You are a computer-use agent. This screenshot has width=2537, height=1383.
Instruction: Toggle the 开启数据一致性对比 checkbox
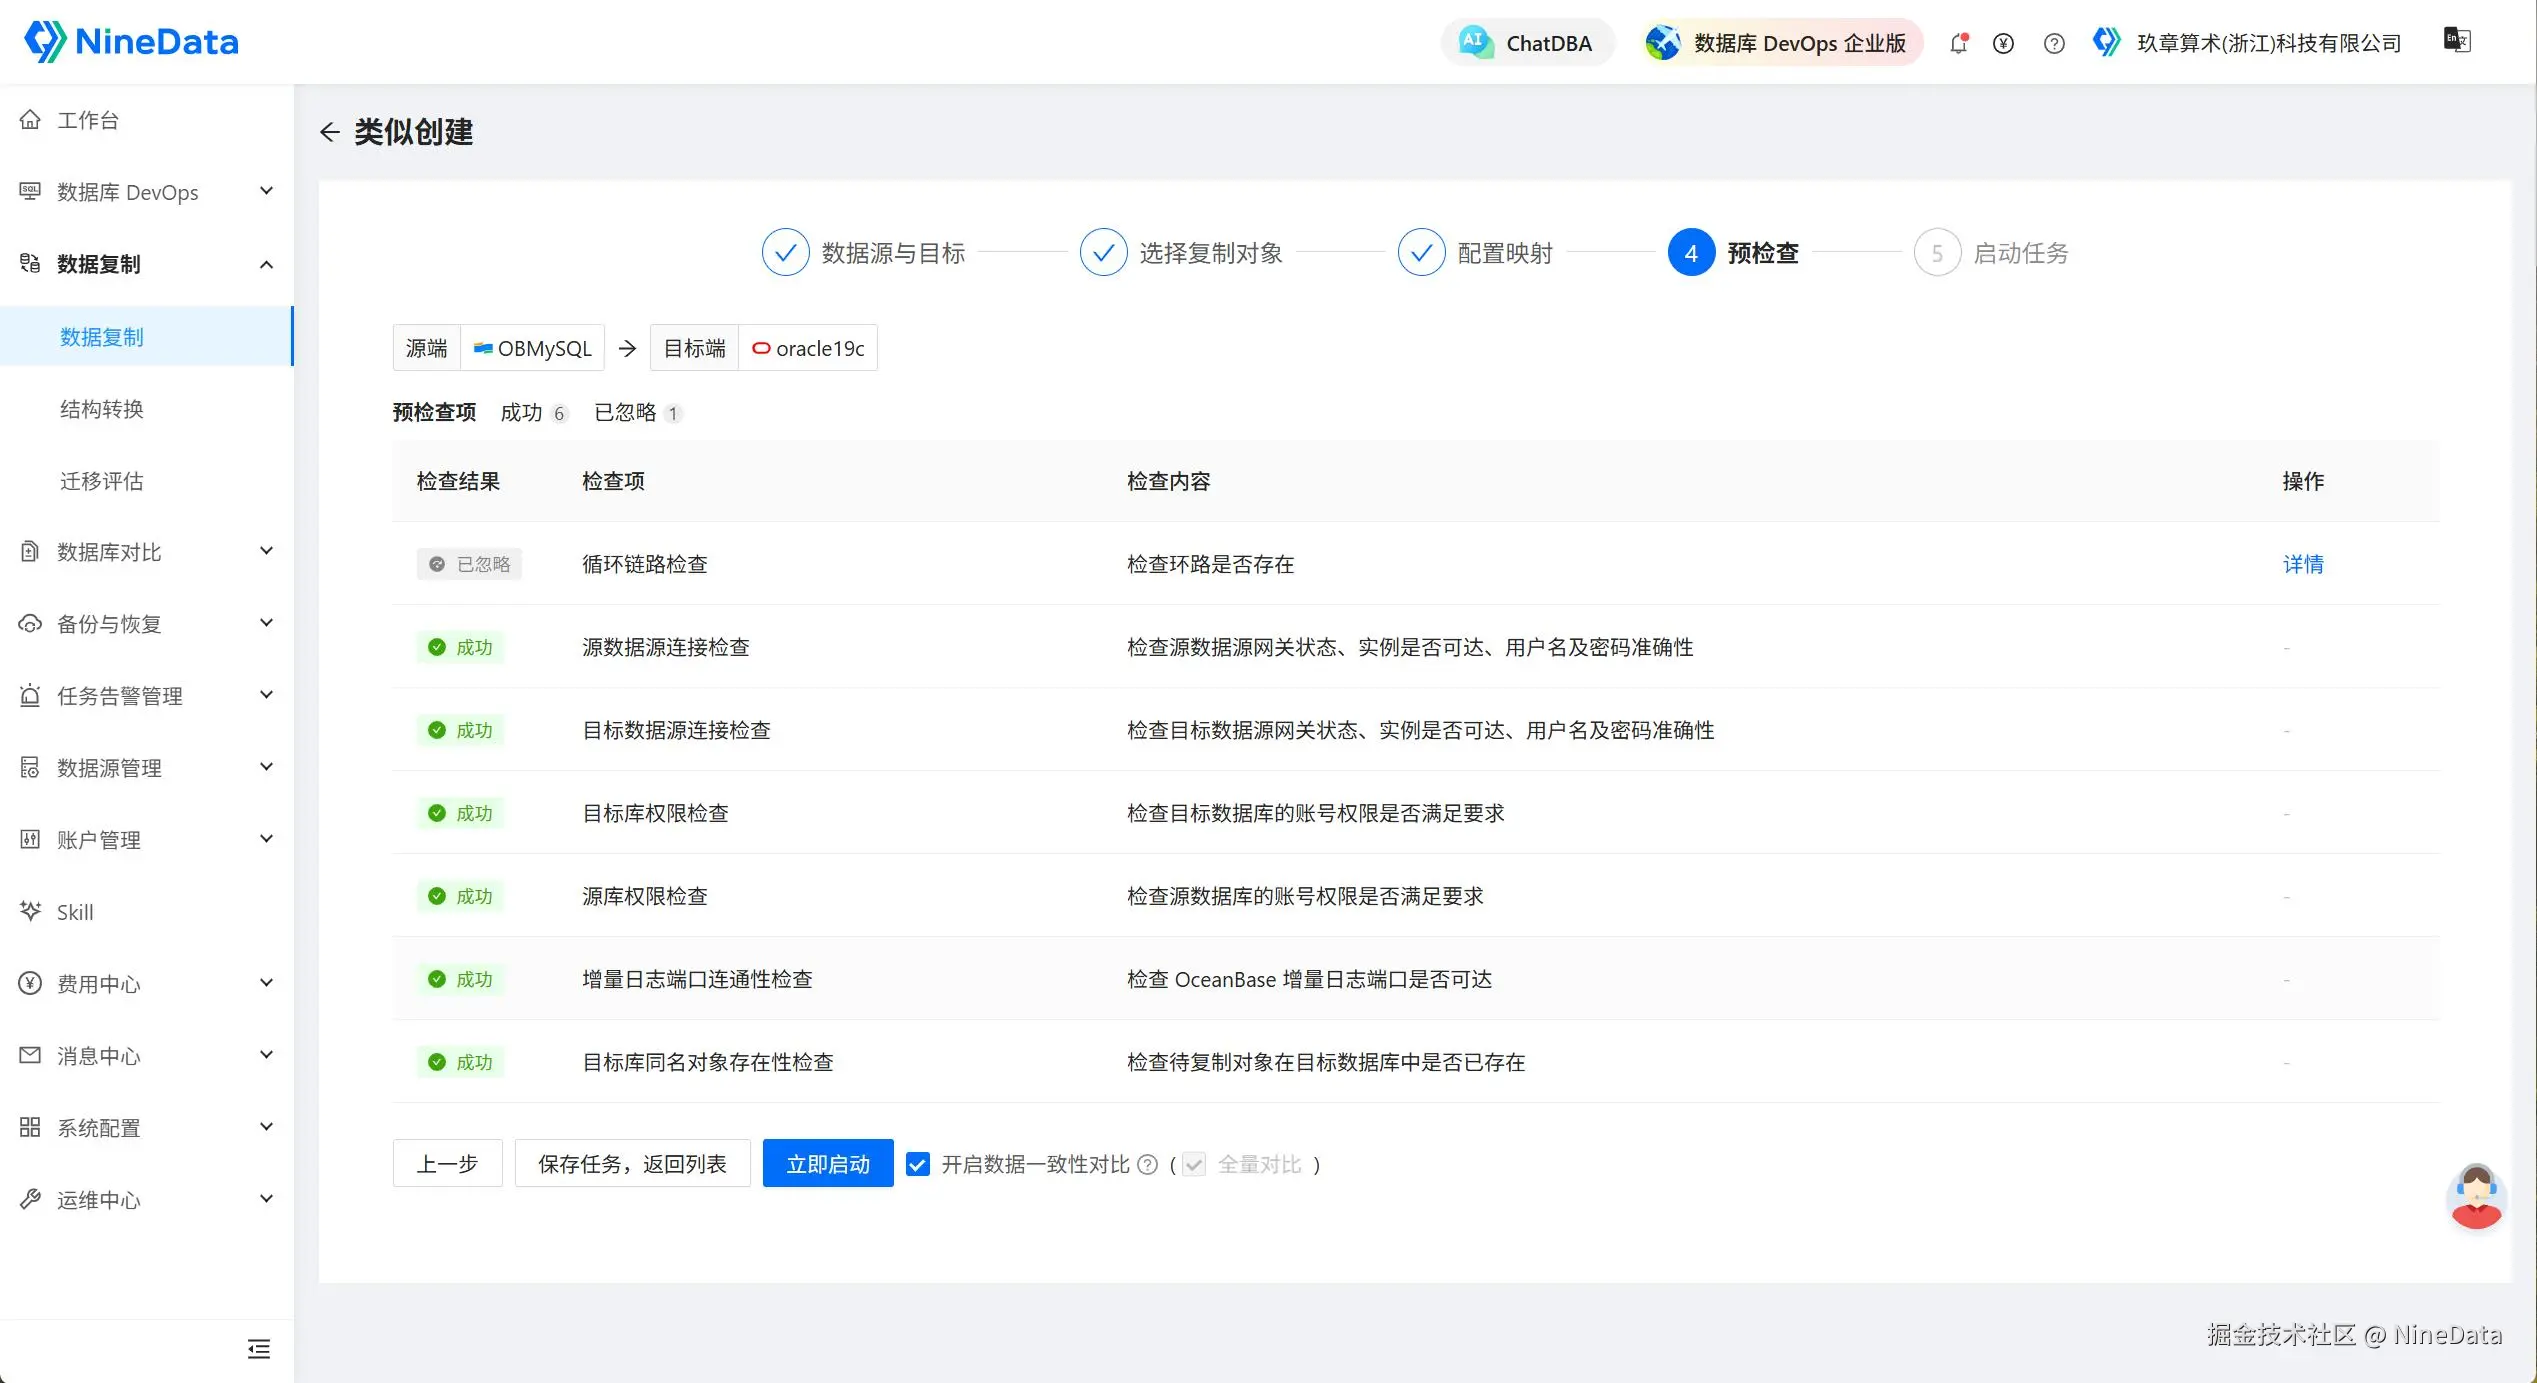pos(917,1164)
